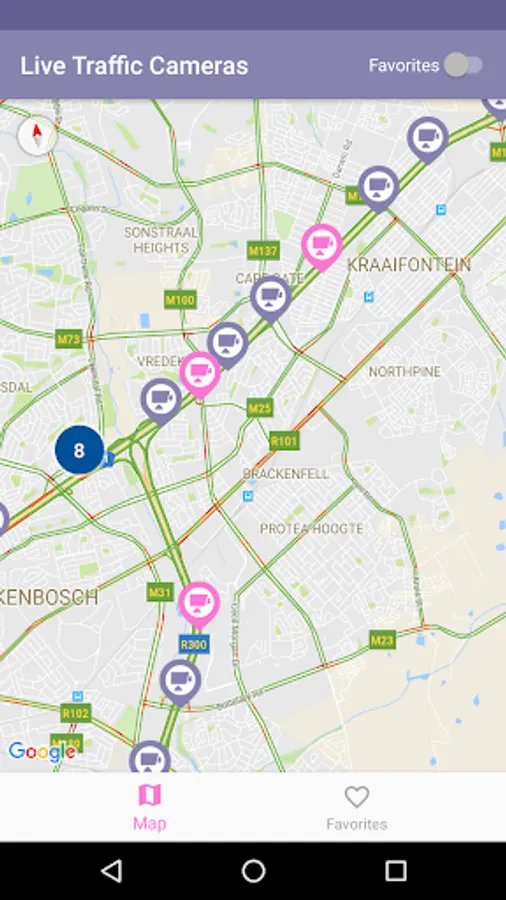Click the R300 route shield
506x900 pixels.
click(x=194, y=644)
